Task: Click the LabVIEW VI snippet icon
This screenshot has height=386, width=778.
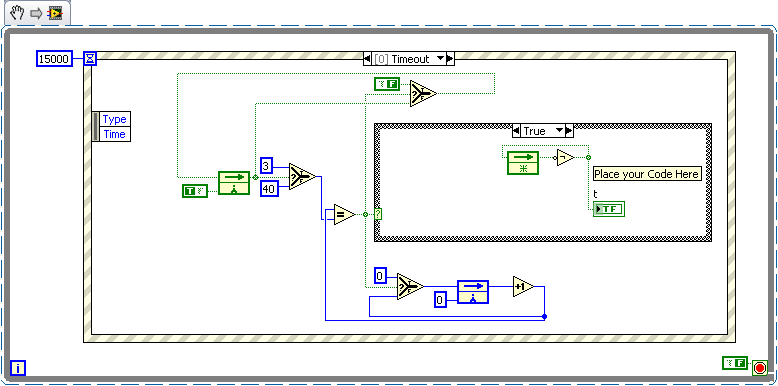Action: pyautogui.click(x=55, y=13)
